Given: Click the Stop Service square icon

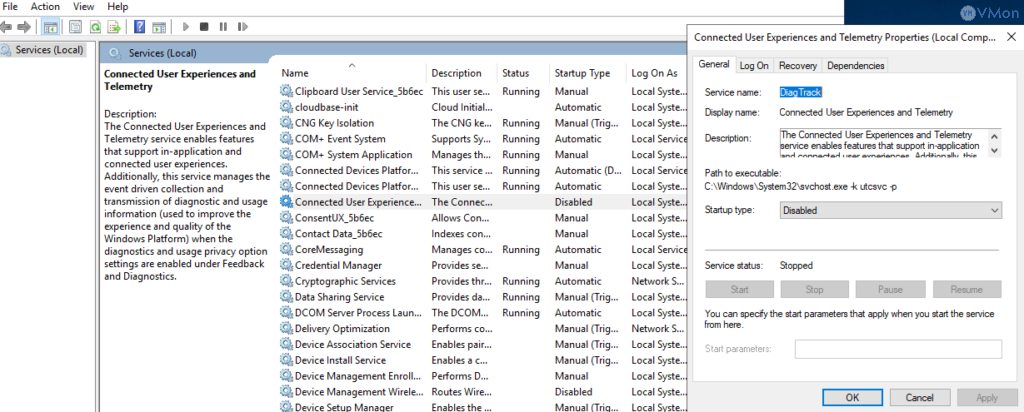Looking at the screenshot, I should point(204,26).
